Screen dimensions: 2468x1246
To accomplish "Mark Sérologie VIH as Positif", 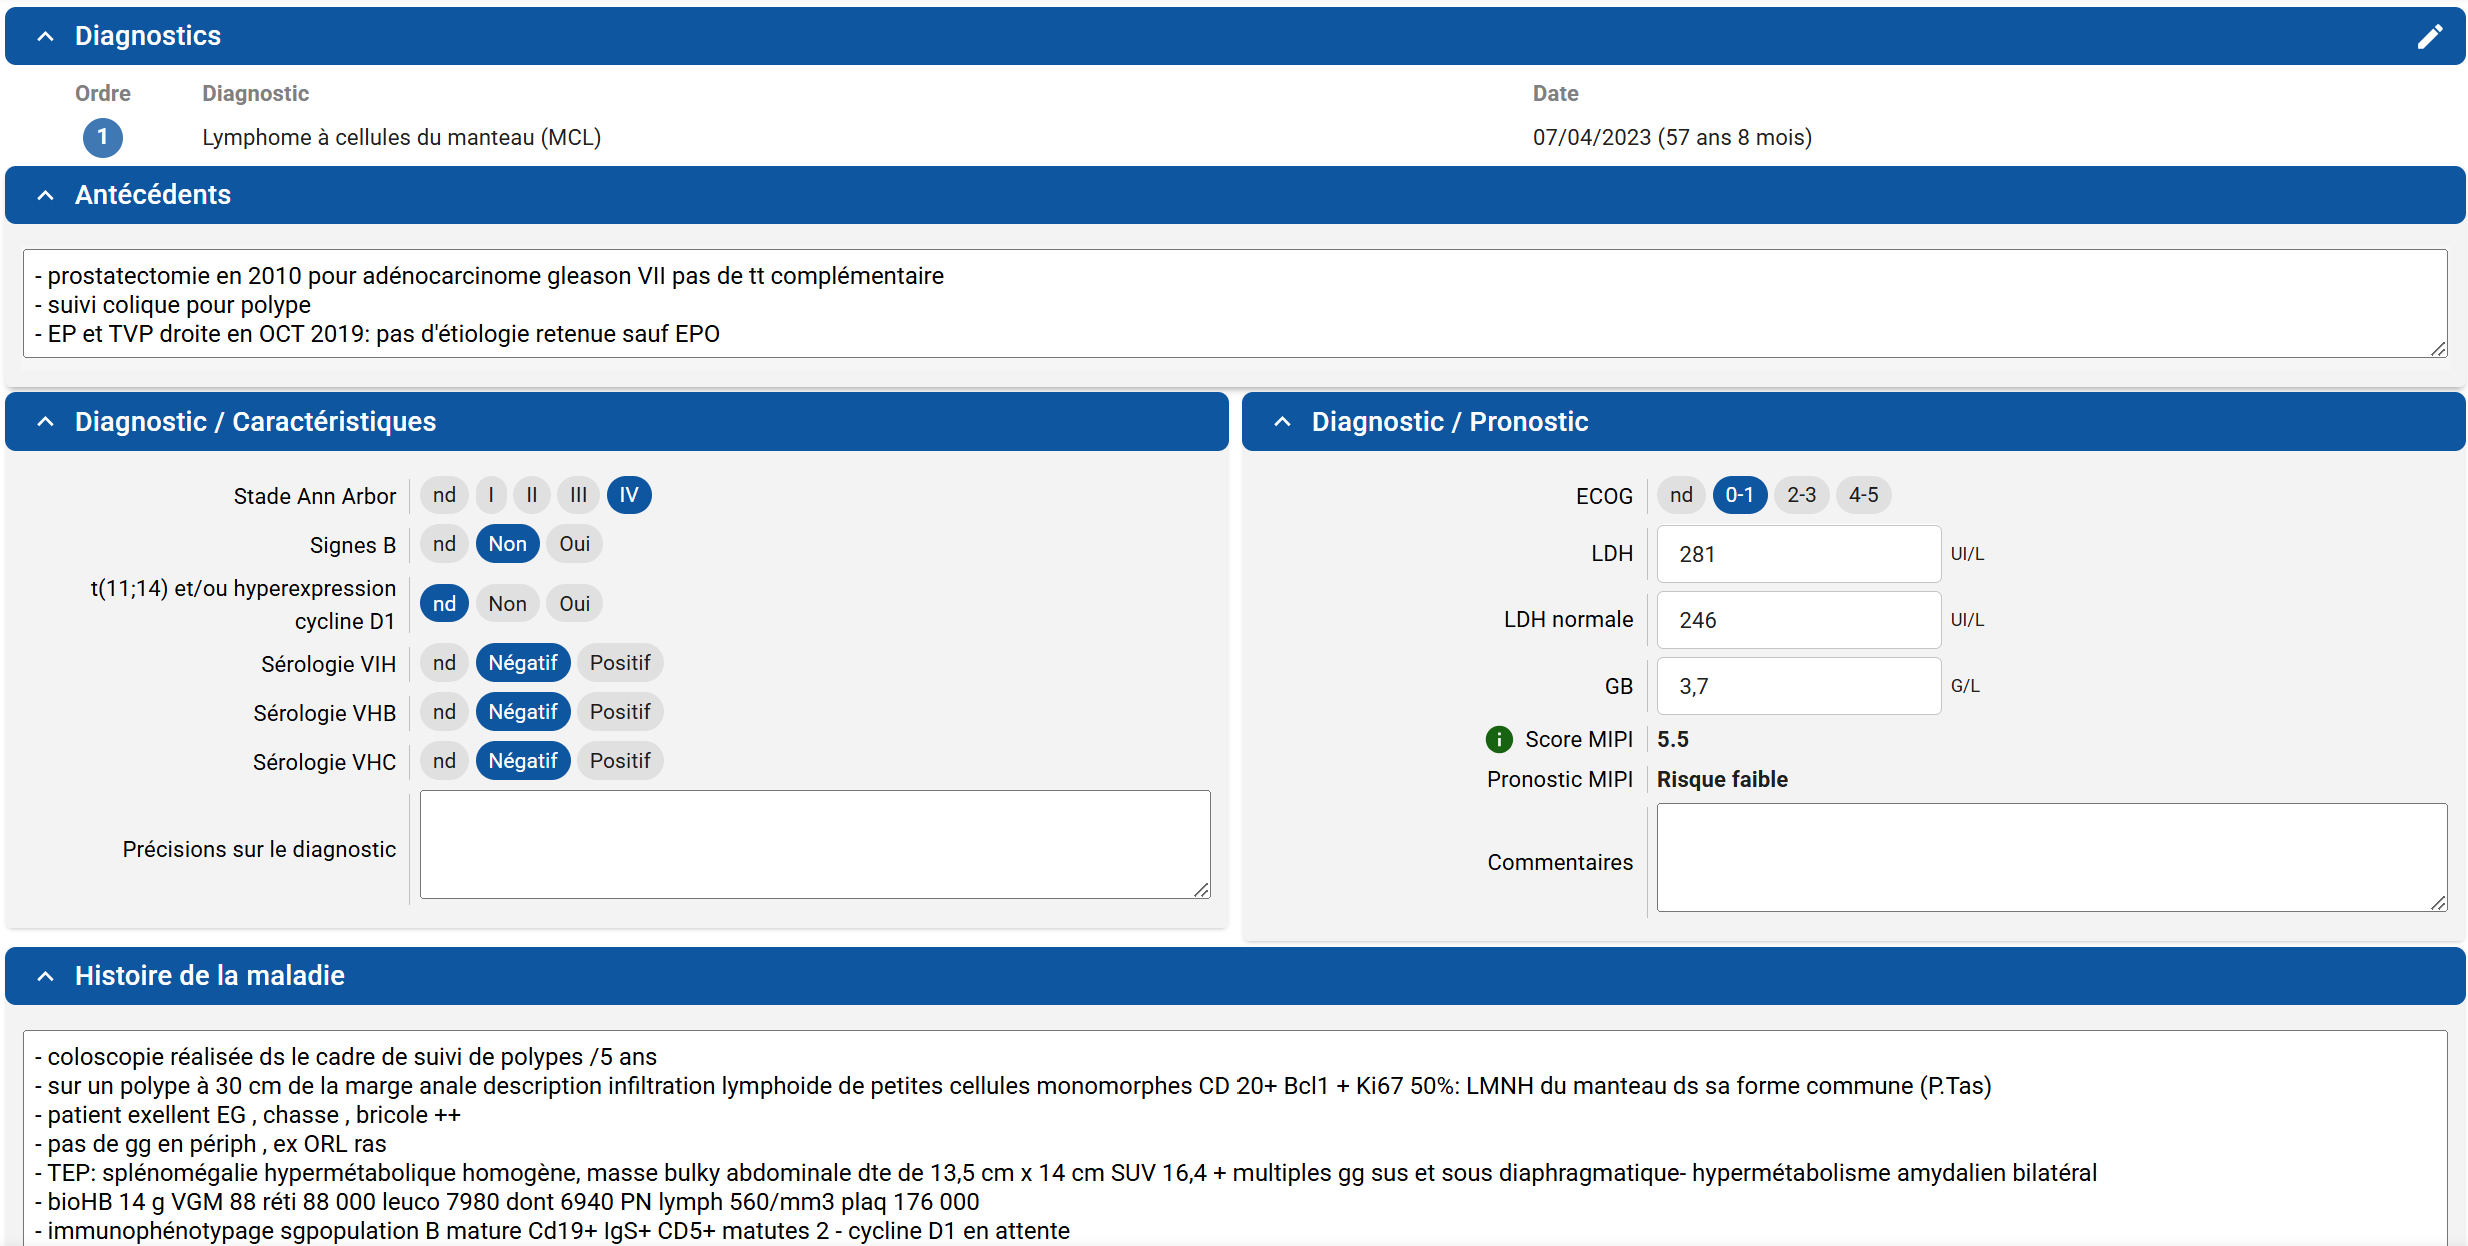I will click(x=619, y=663).
